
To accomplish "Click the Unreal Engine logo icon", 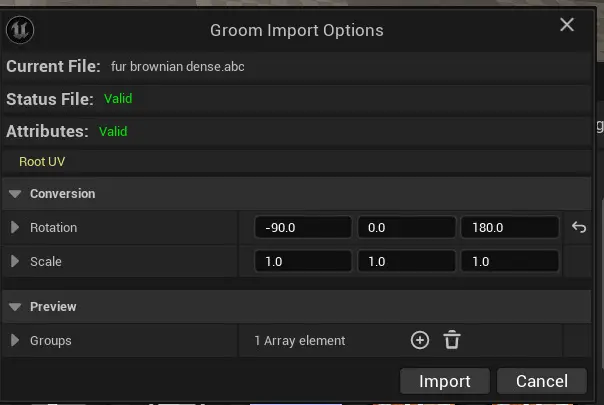I will pyautogui.click(x=20, y=30).
